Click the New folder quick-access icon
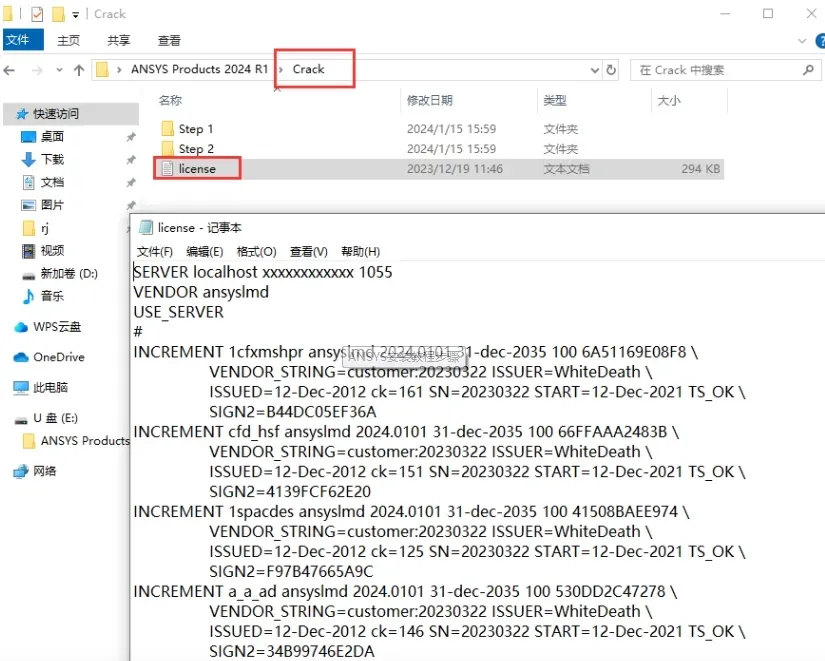 click(x=58, y=14)
